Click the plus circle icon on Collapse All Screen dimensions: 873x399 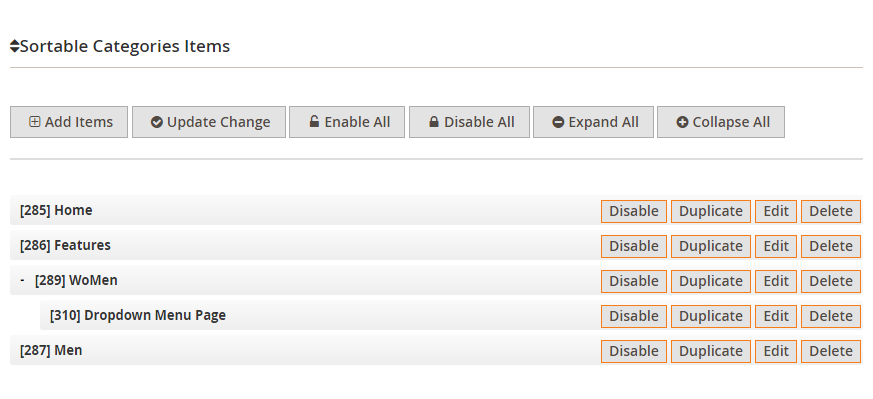[682, 122]
